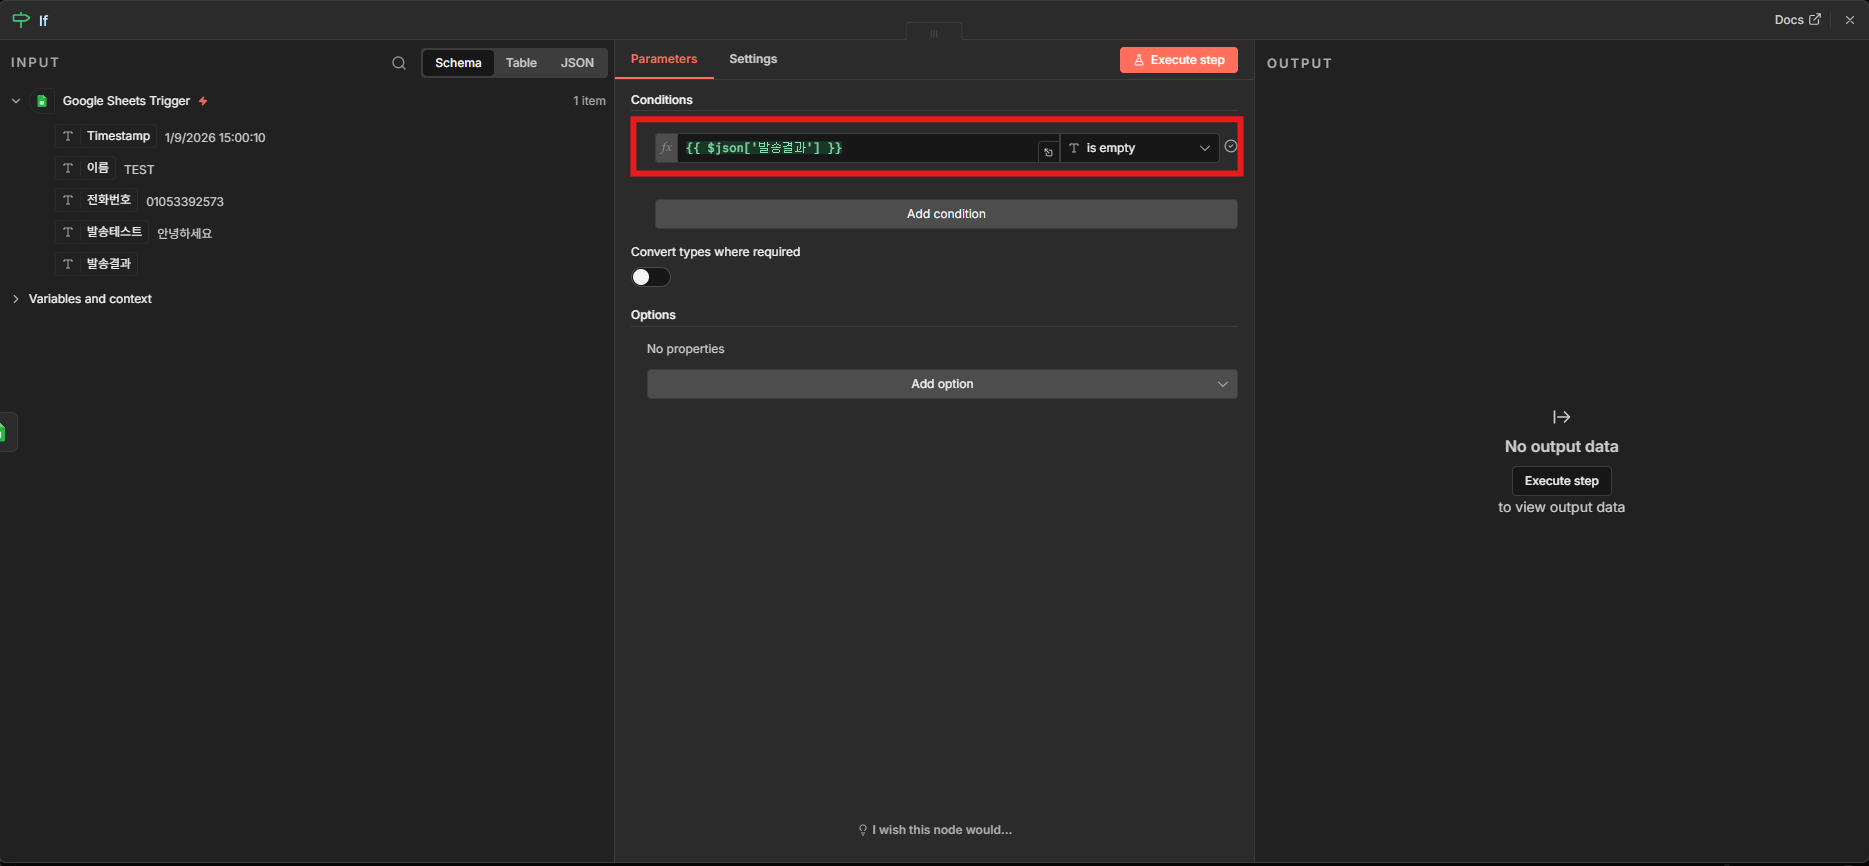Click the green node tab on left edge

click(x=6, y=432)
